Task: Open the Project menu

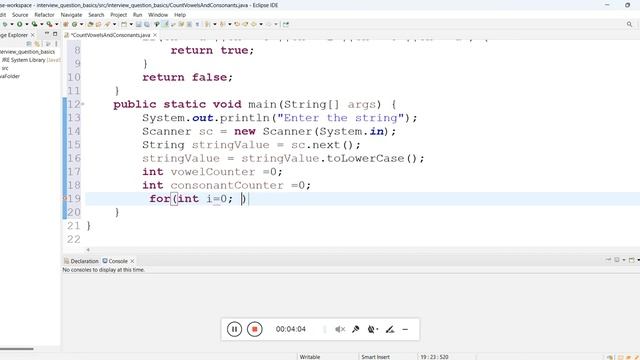Action: [118, 15]
